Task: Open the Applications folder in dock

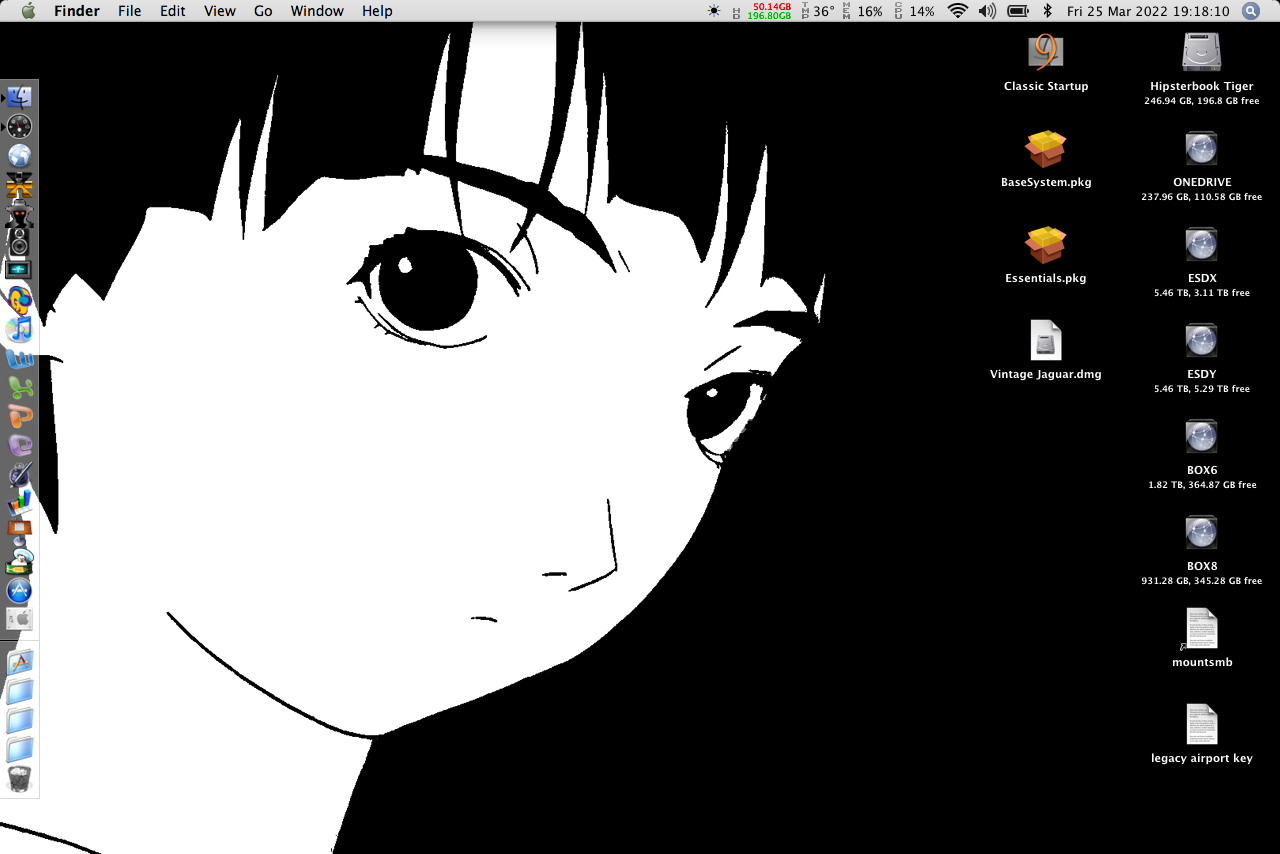Action: [x=20, y=661]
